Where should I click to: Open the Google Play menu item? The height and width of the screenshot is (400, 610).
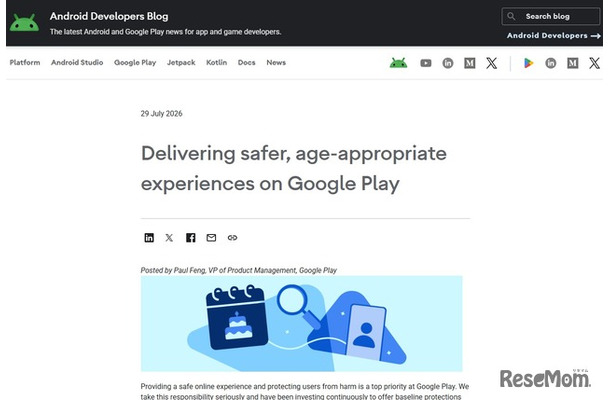[x=135, y=62]
